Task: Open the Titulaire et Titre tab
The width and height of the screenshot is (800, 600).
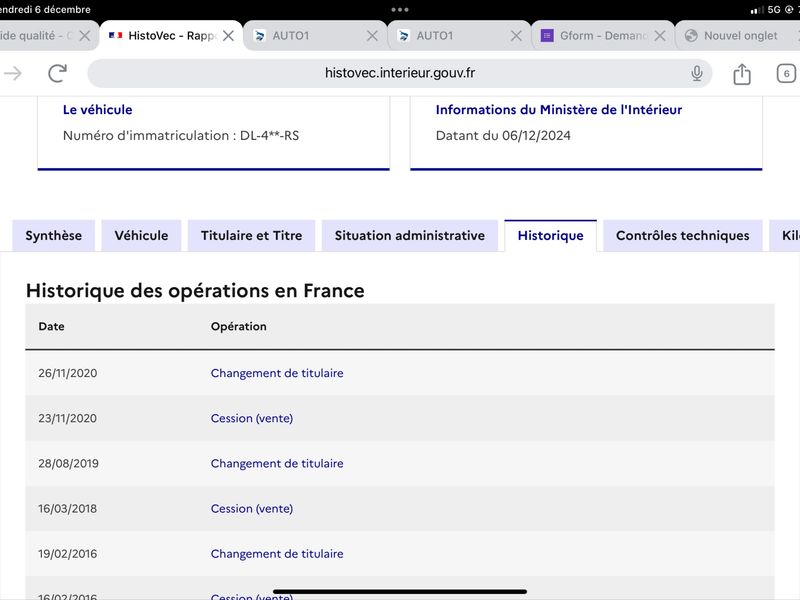Action: pos(252,236)
